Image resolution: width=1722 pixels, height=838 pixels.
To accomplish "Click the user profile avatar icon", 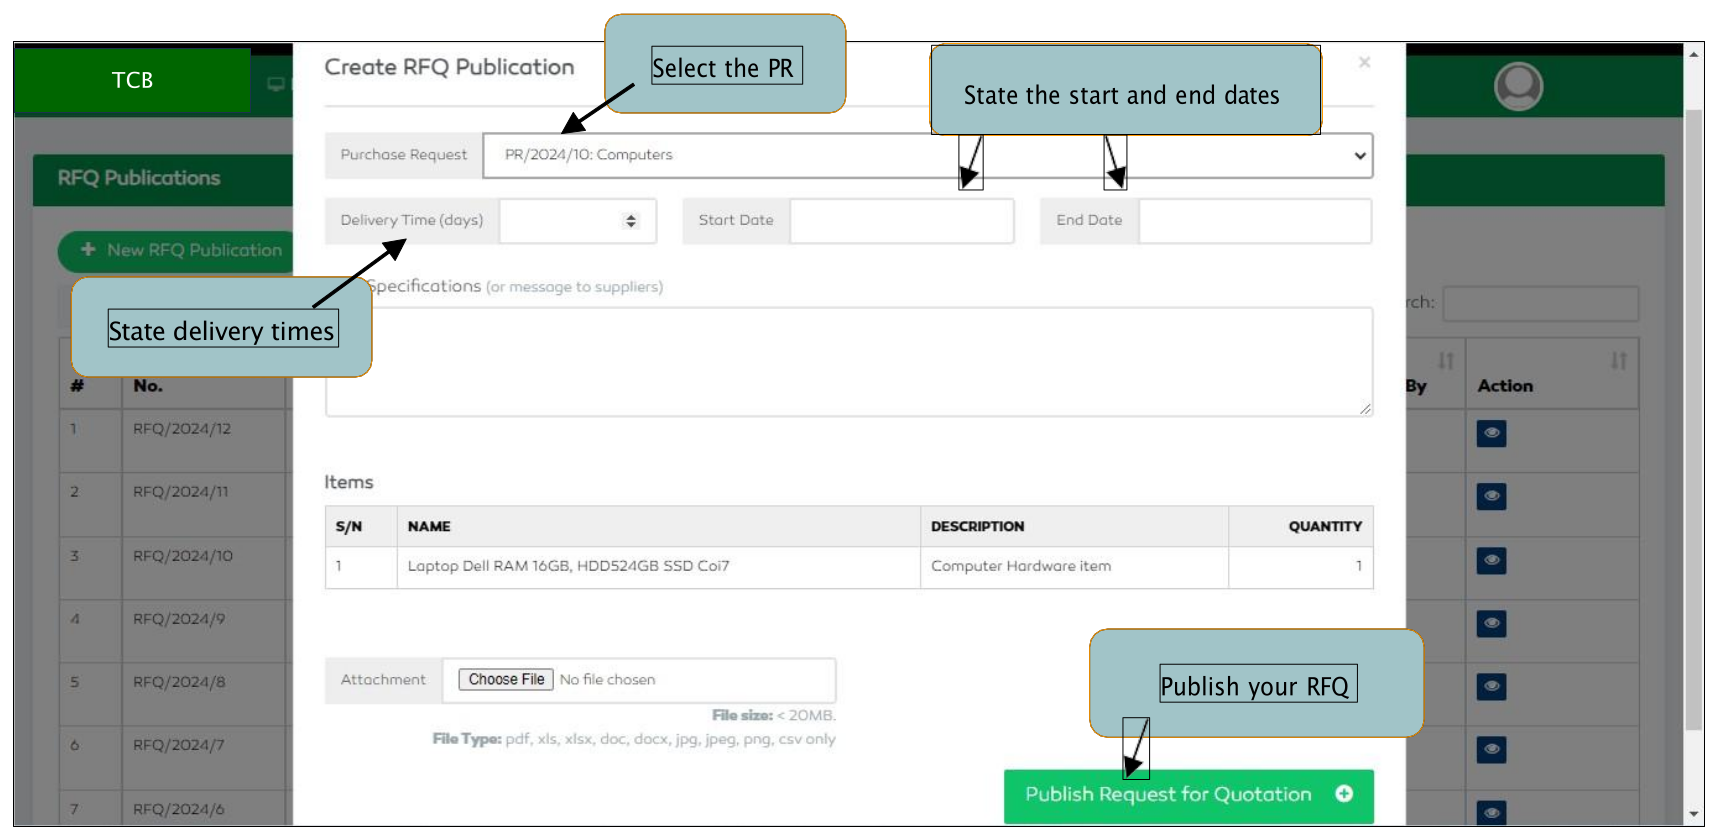I will coord(1518,87).
